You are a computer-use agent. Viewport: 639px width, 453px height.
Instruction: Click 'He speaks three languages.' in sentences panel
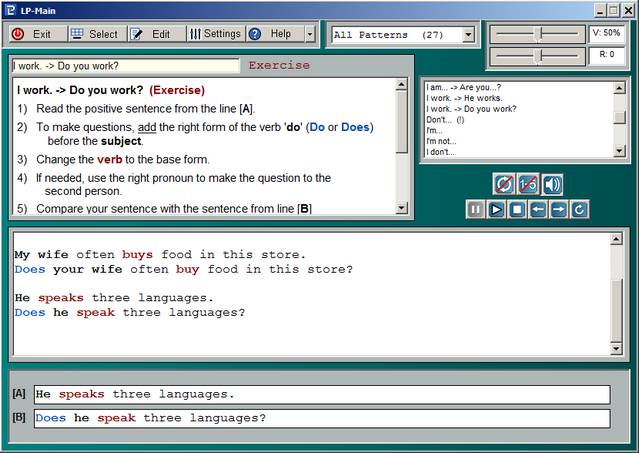click(114, 298)
